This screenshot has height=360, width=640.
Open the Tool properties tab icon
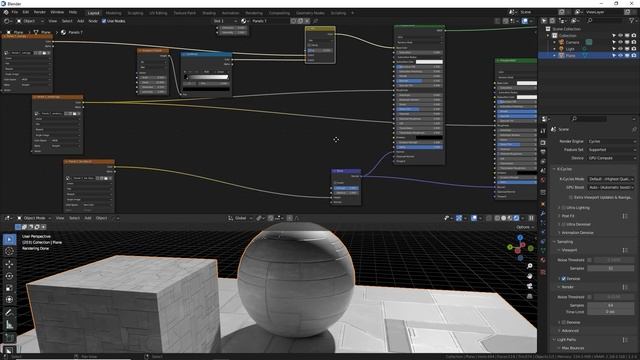(543, 131)
